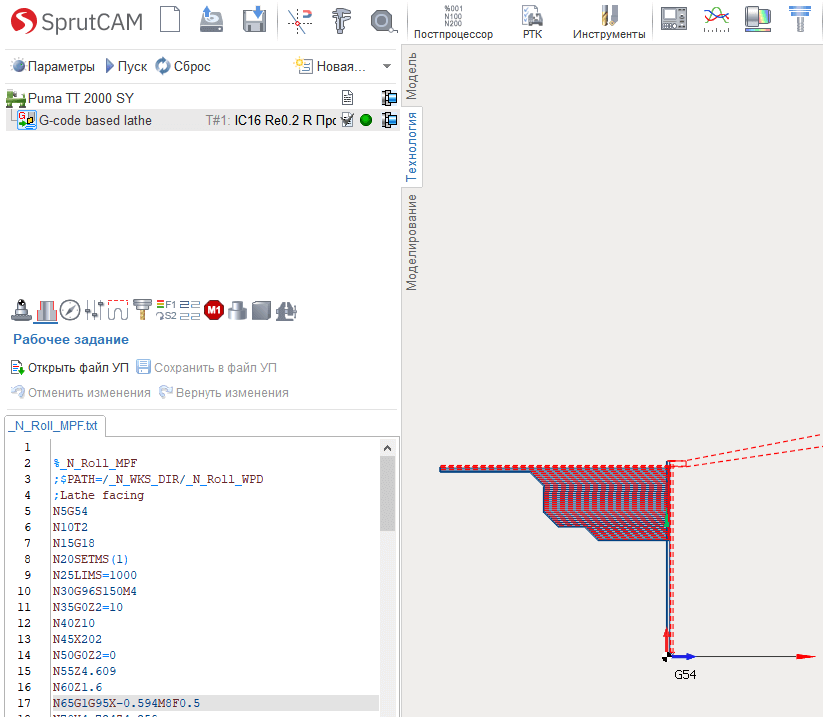Viewport: 823px width, 717px height.
Task: Open the double-lines transformation icon tab
Action: tap(189, 310)
